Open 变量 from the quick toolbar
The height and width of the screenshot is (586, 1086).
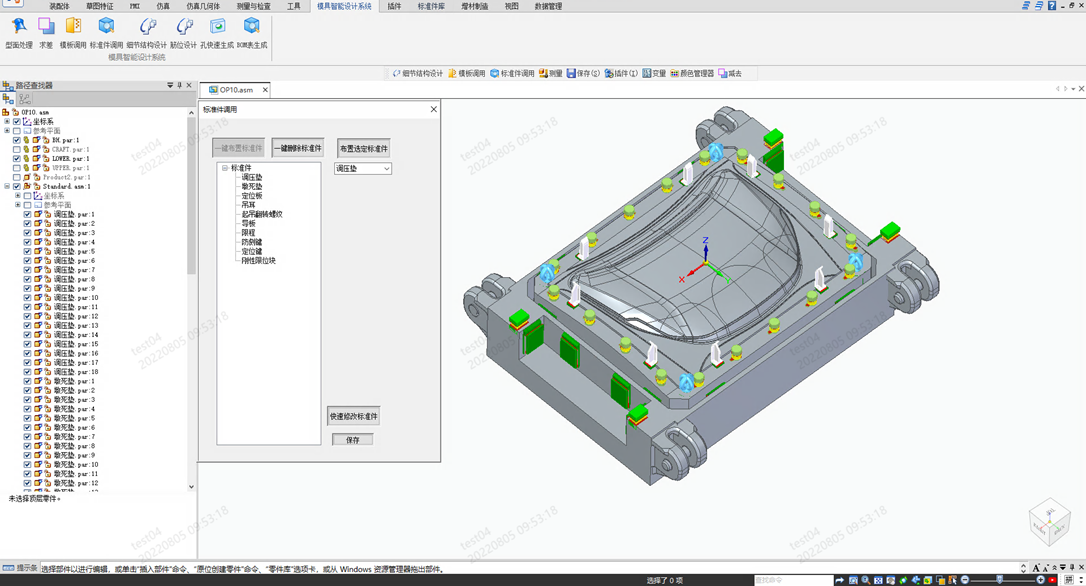(654, 73)
